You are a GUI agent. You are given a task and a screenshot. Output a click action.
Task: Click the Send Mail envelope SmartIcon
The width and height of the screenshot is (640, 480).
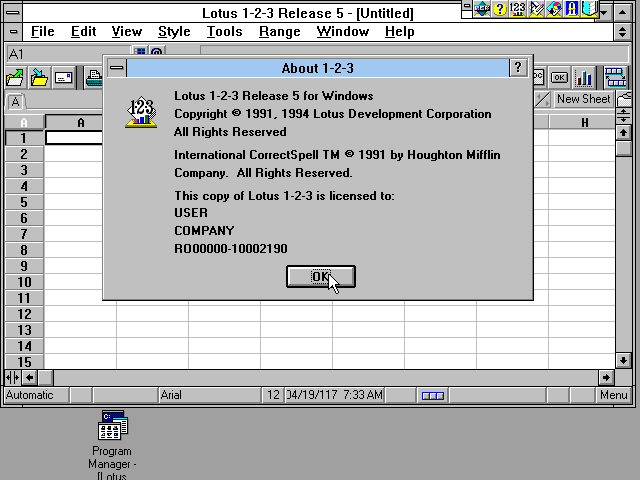pyautogui.click(x=64, y=78)
